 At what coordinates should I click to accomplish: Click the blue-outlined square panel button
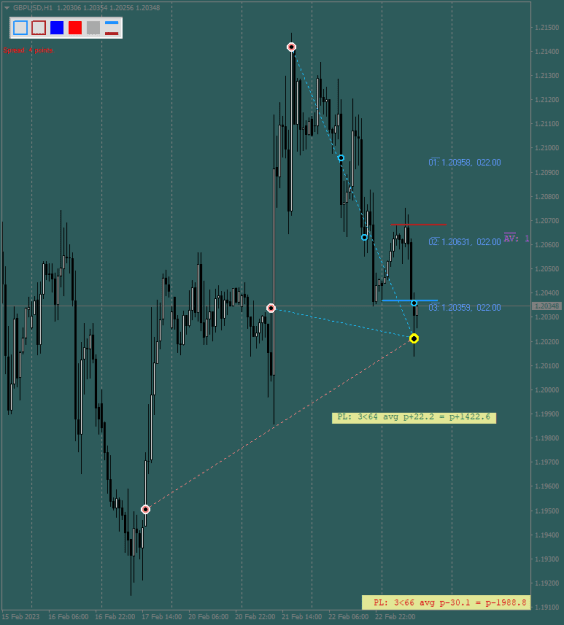click(x=21, y=28)
